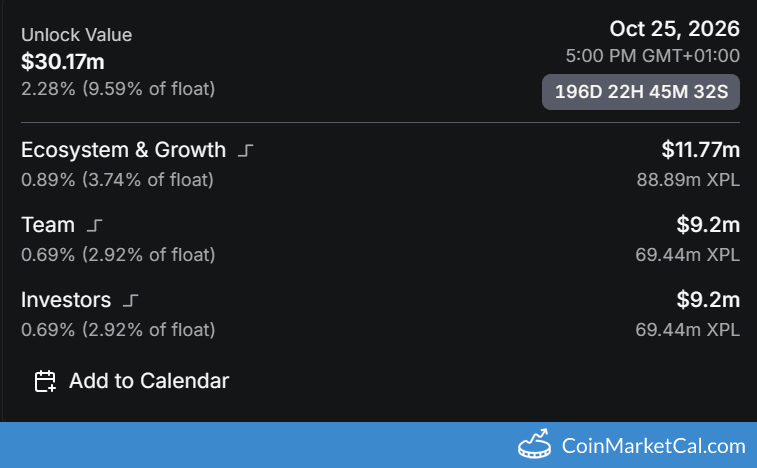Screen dimensions: 757x468
Task: Click the calendar plus icon
Action: click(x=45, y=381)
